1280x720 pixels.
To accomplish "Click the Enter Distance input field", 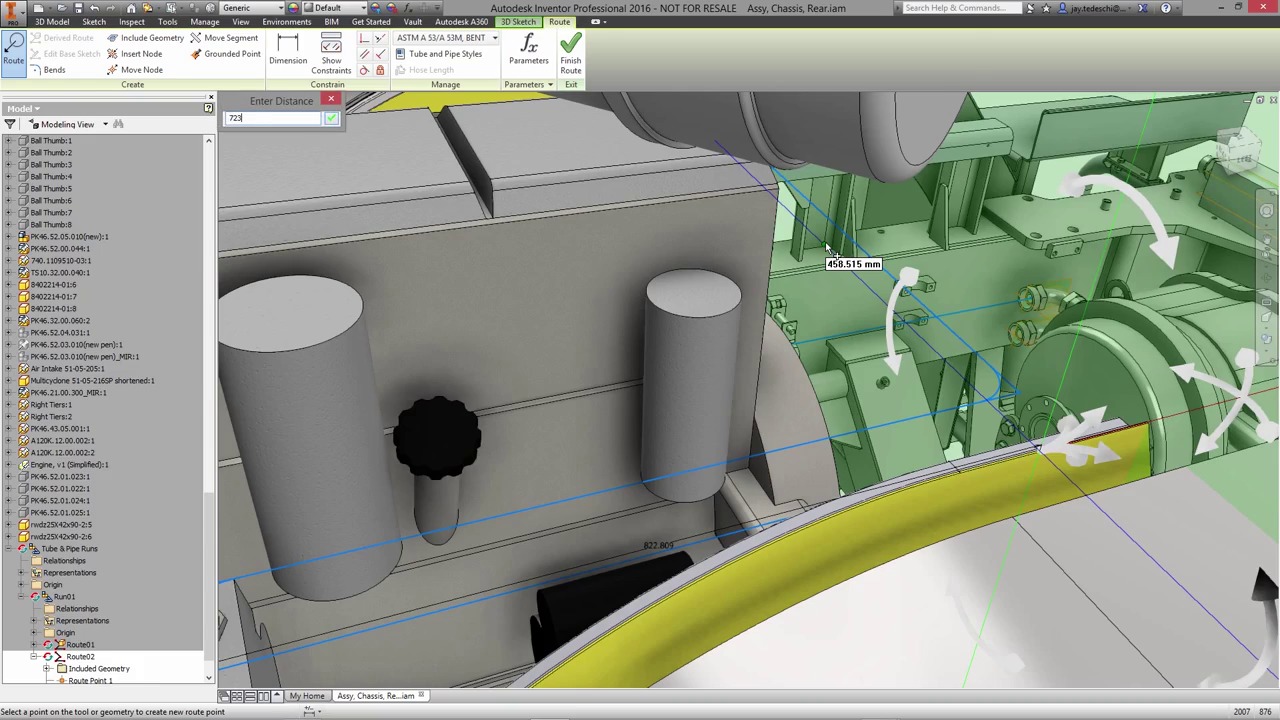I will click(273, 118).
